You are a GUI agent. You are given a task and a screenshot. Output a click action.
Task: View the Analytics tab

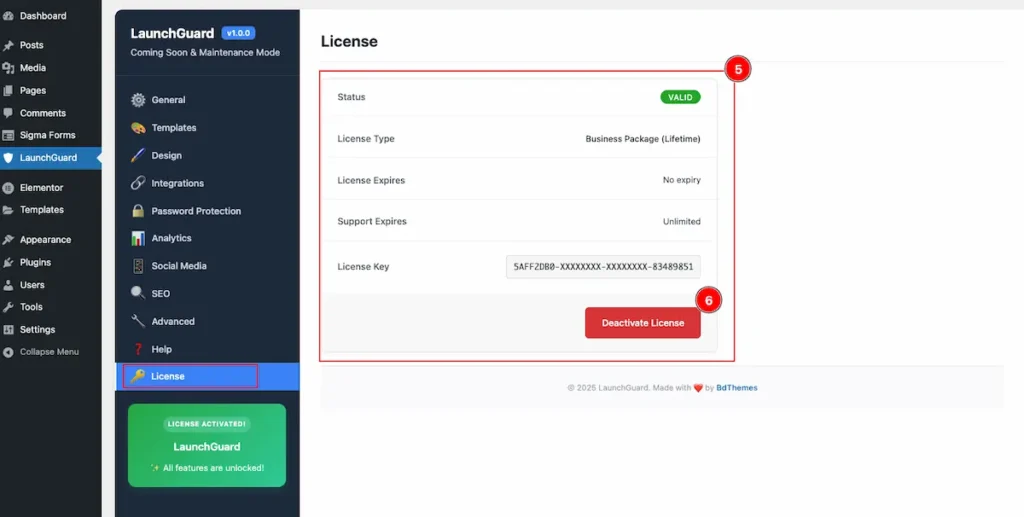pos(207,238)
